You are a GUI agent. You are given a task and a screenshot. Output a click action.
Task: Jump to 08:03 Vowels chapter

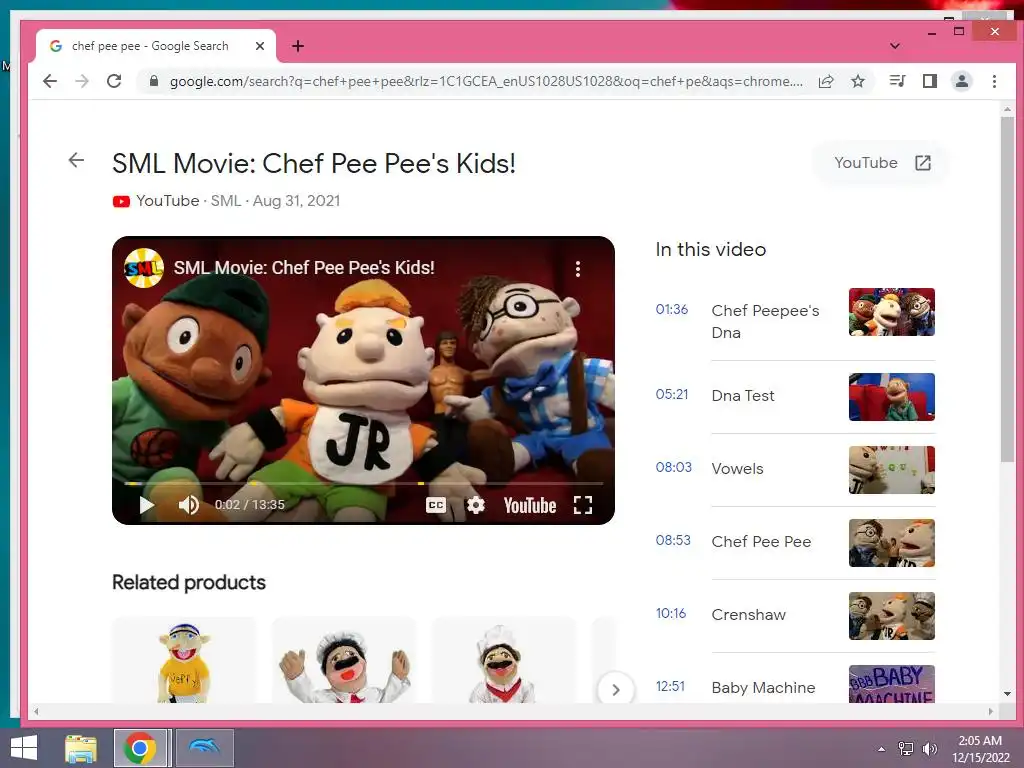click(x=795, y=470)
